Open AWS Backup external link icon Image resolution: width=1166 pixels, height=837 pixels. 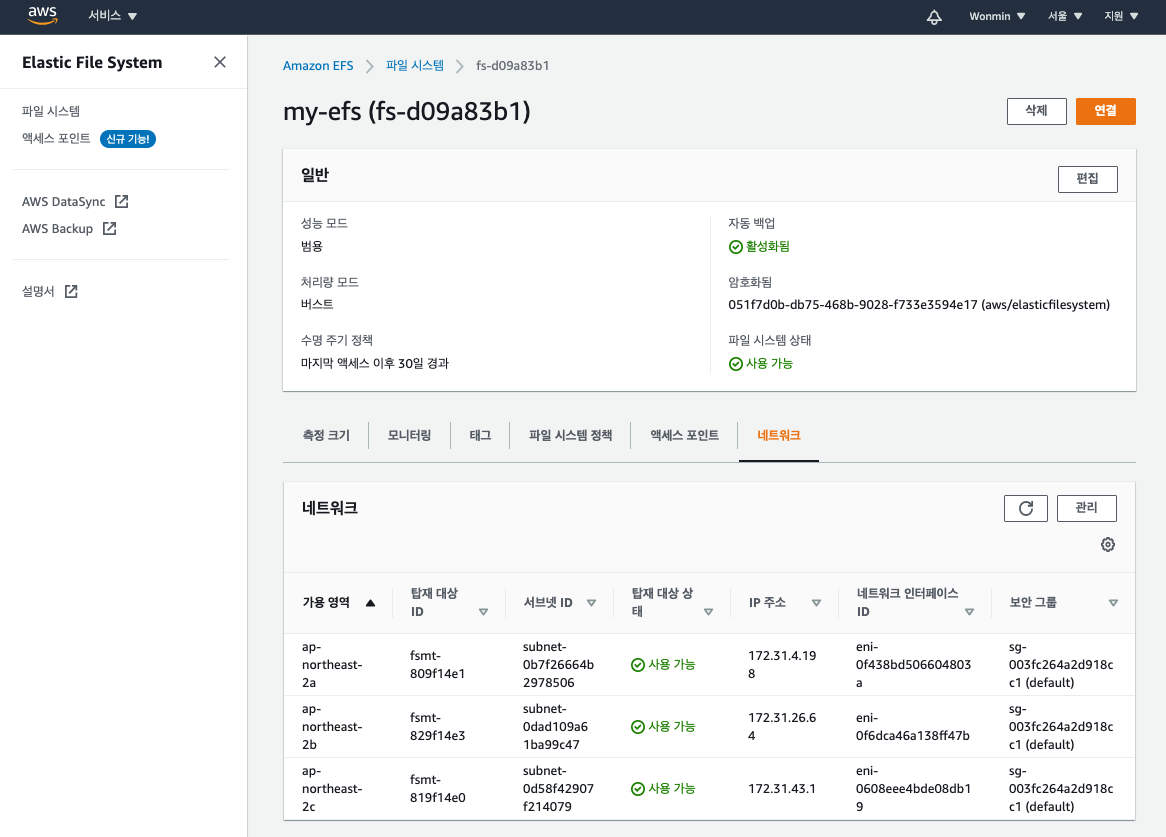[109, 228]
